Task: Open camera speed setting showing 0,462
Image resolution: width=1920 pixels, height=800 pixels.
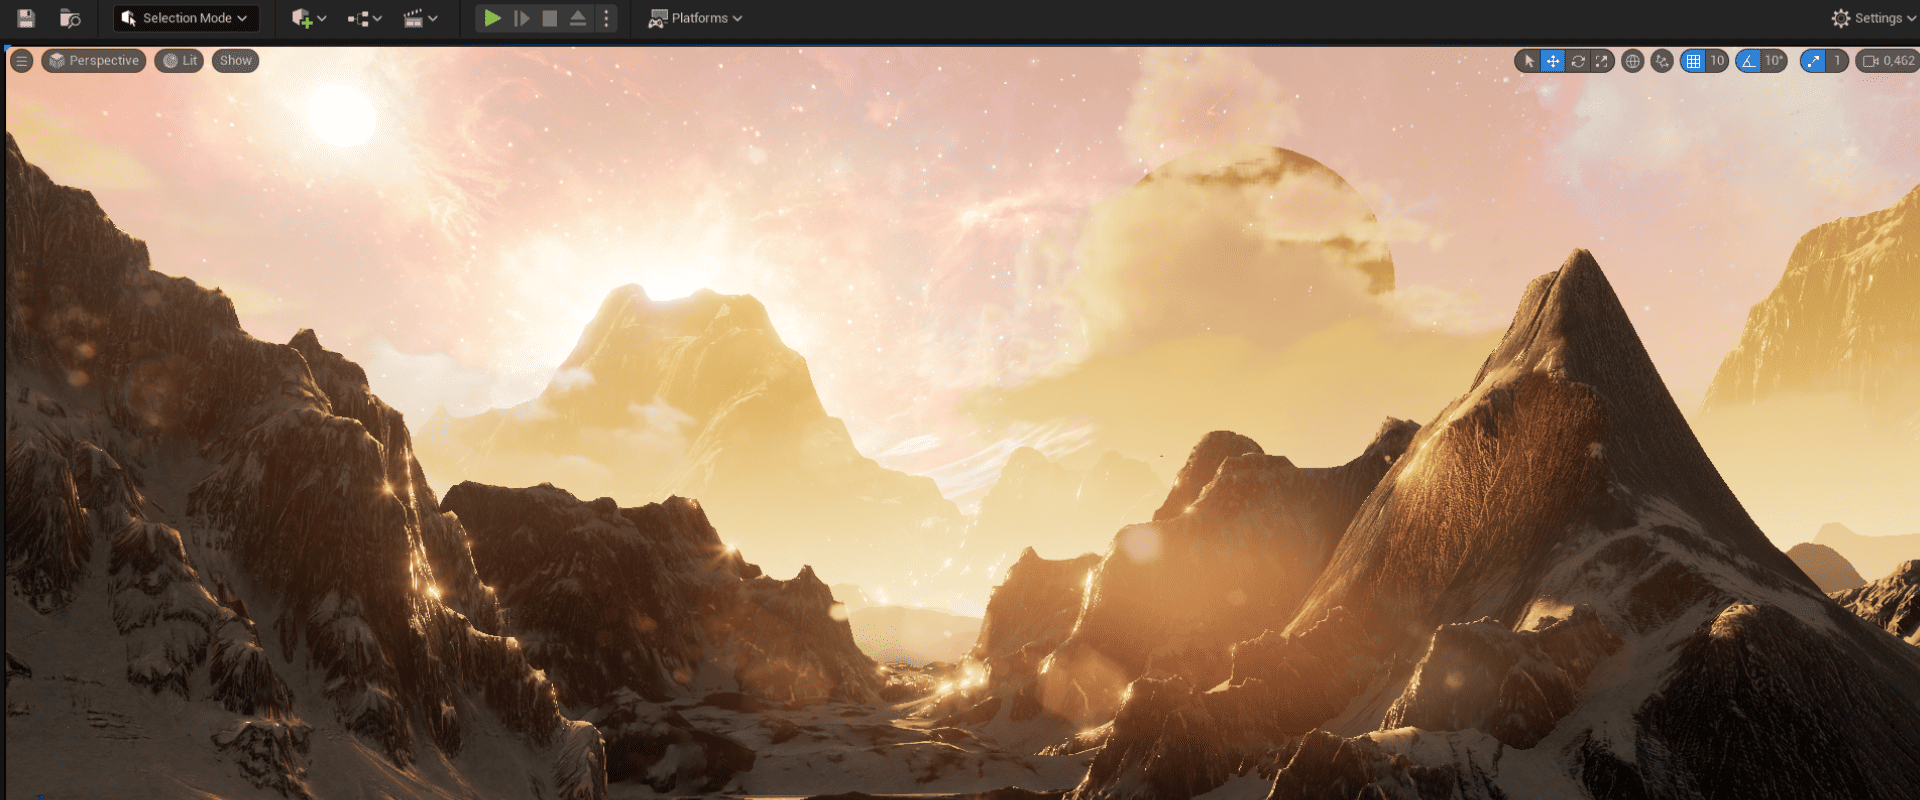Action: 1887,61
